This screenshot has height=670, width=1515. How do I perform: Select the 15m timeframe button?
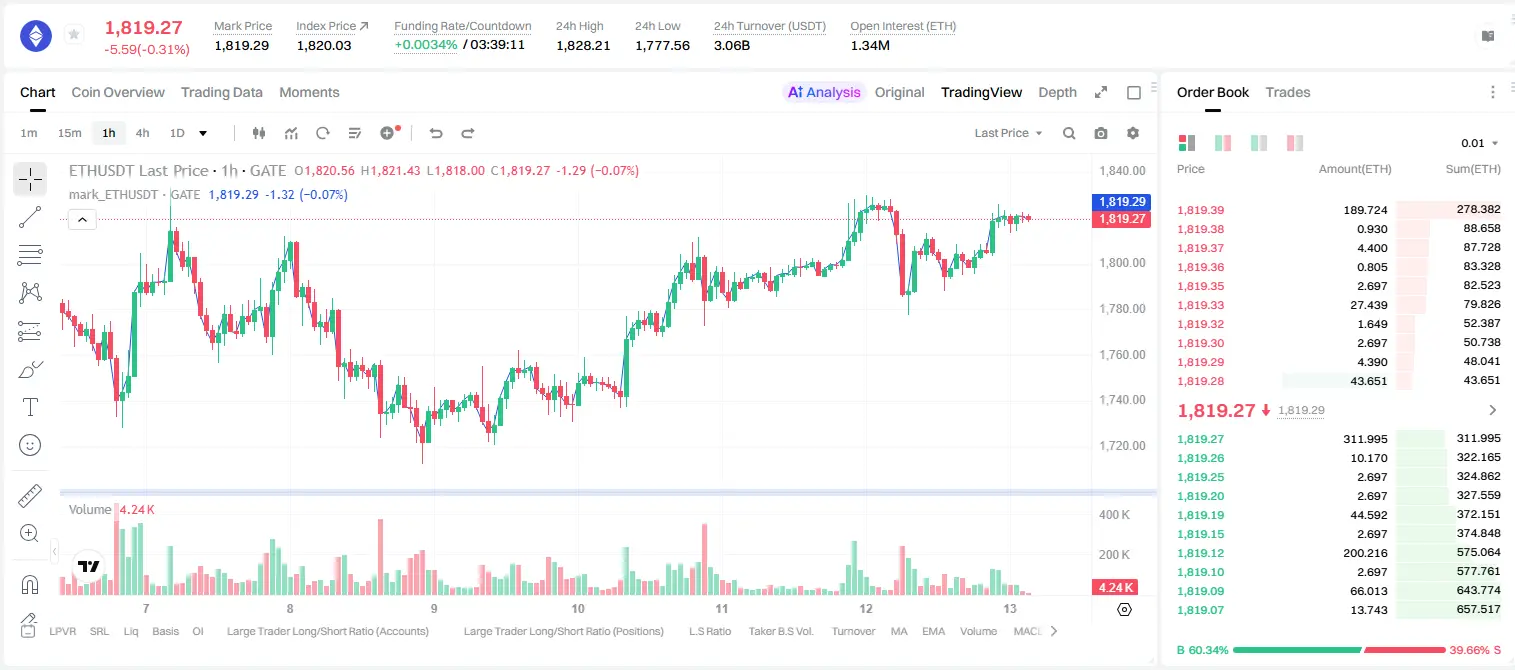tap(69, 133)
